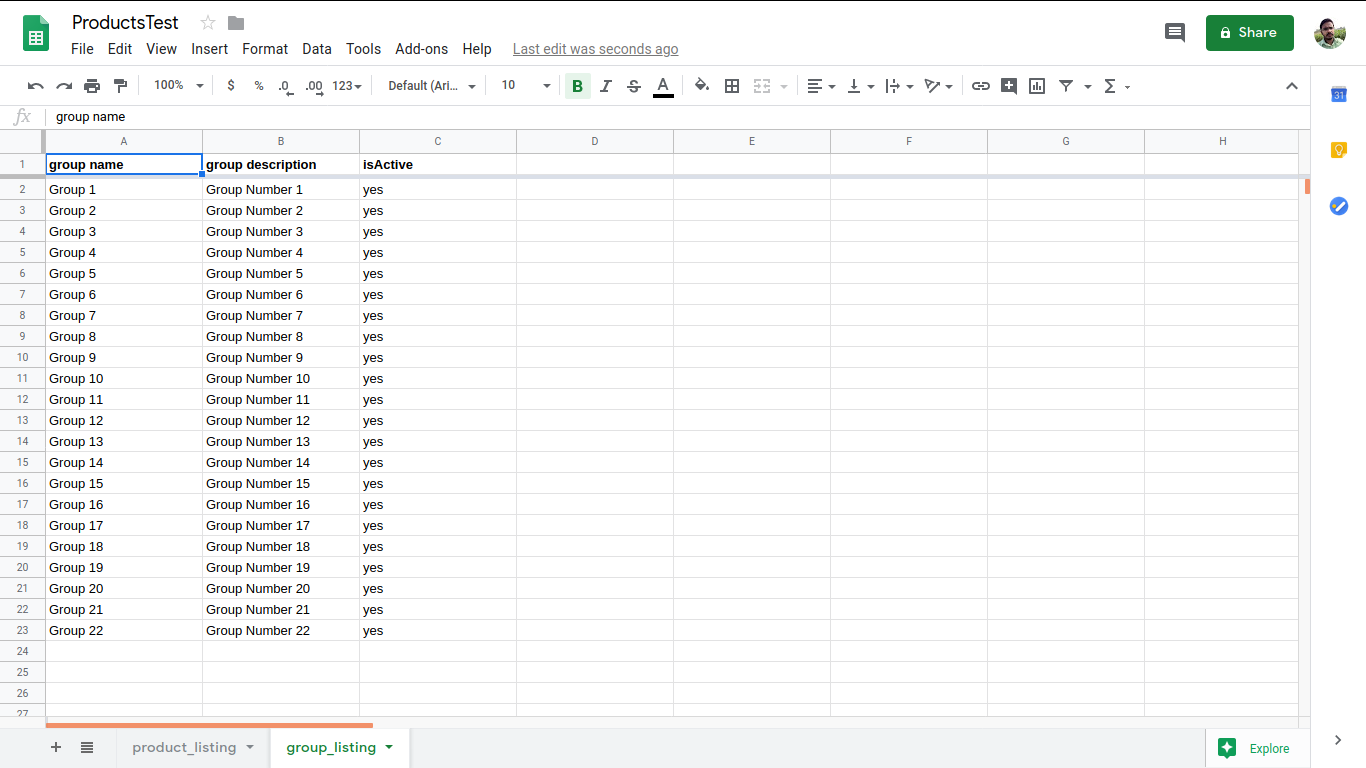Open the Data menu
Screen dimensions: 1366x768
(316, 48)
